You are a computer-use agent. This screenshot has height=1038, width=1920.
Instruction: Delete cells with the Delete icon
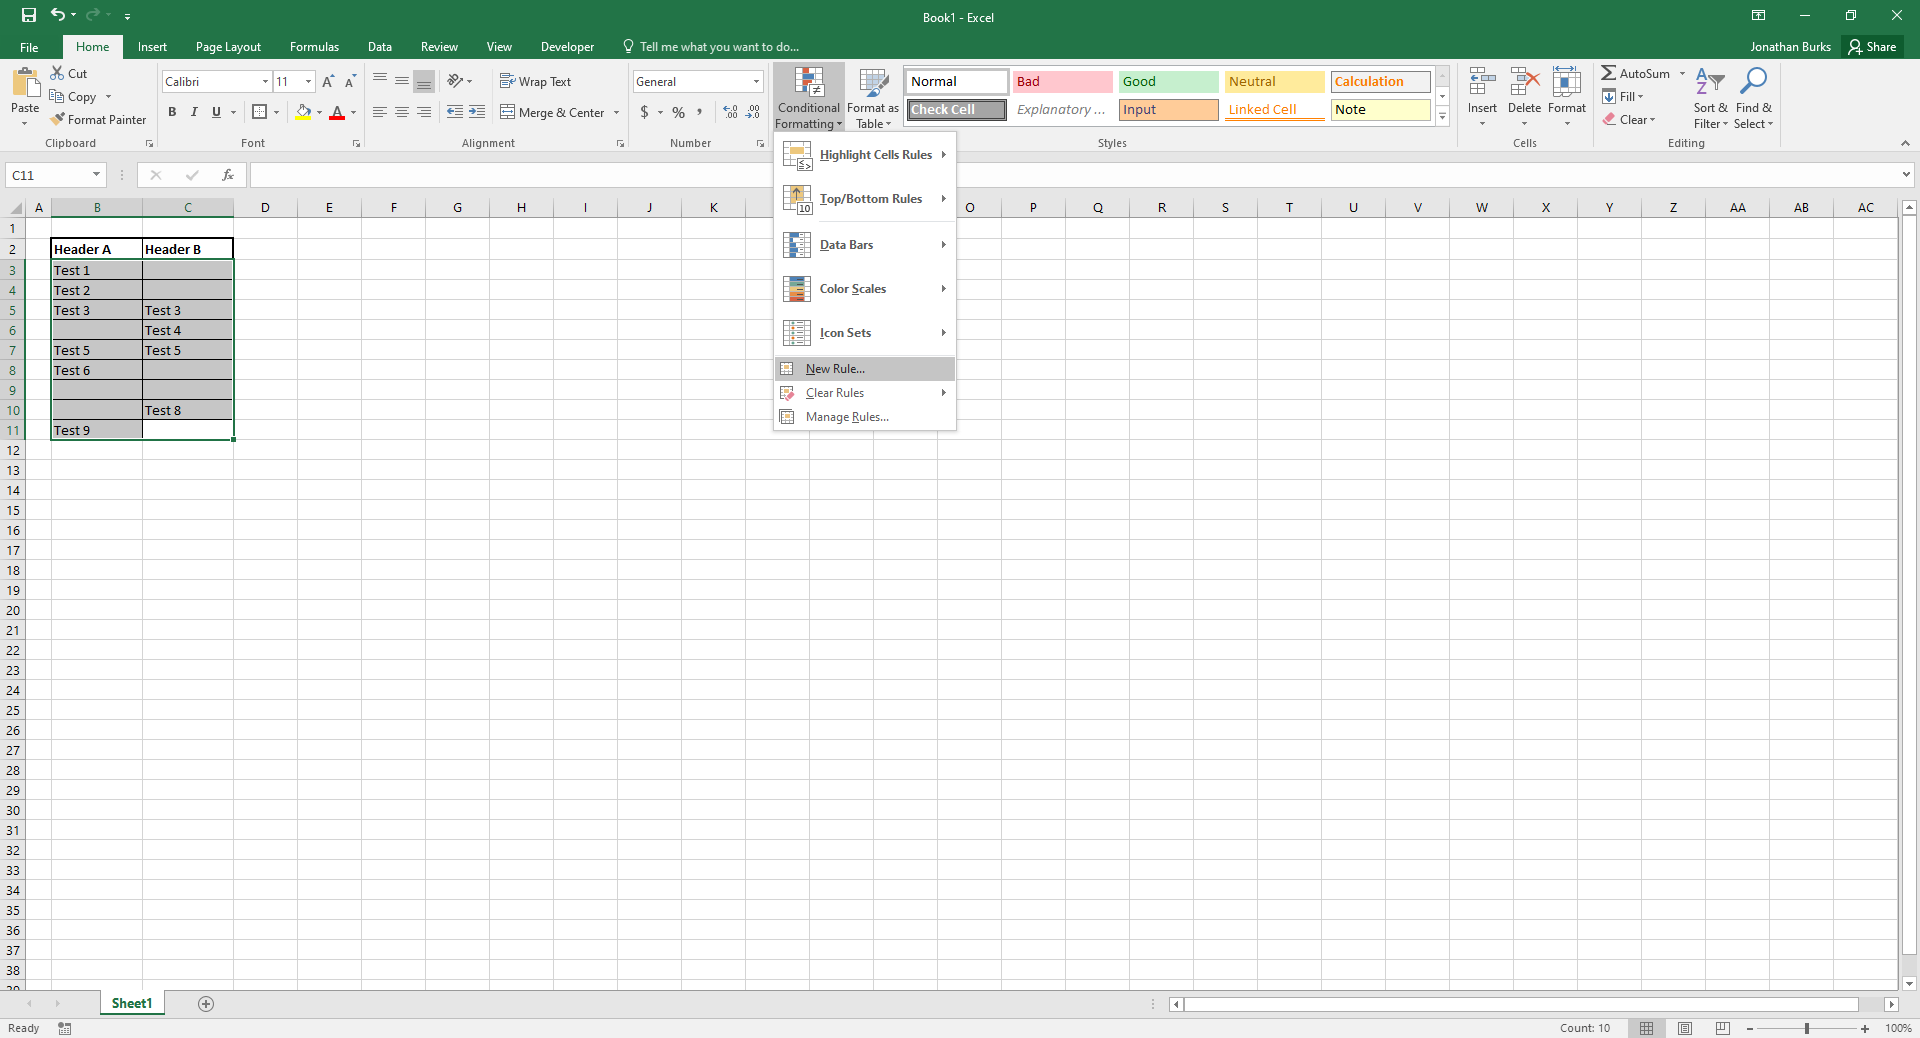tap(1524, 87)
